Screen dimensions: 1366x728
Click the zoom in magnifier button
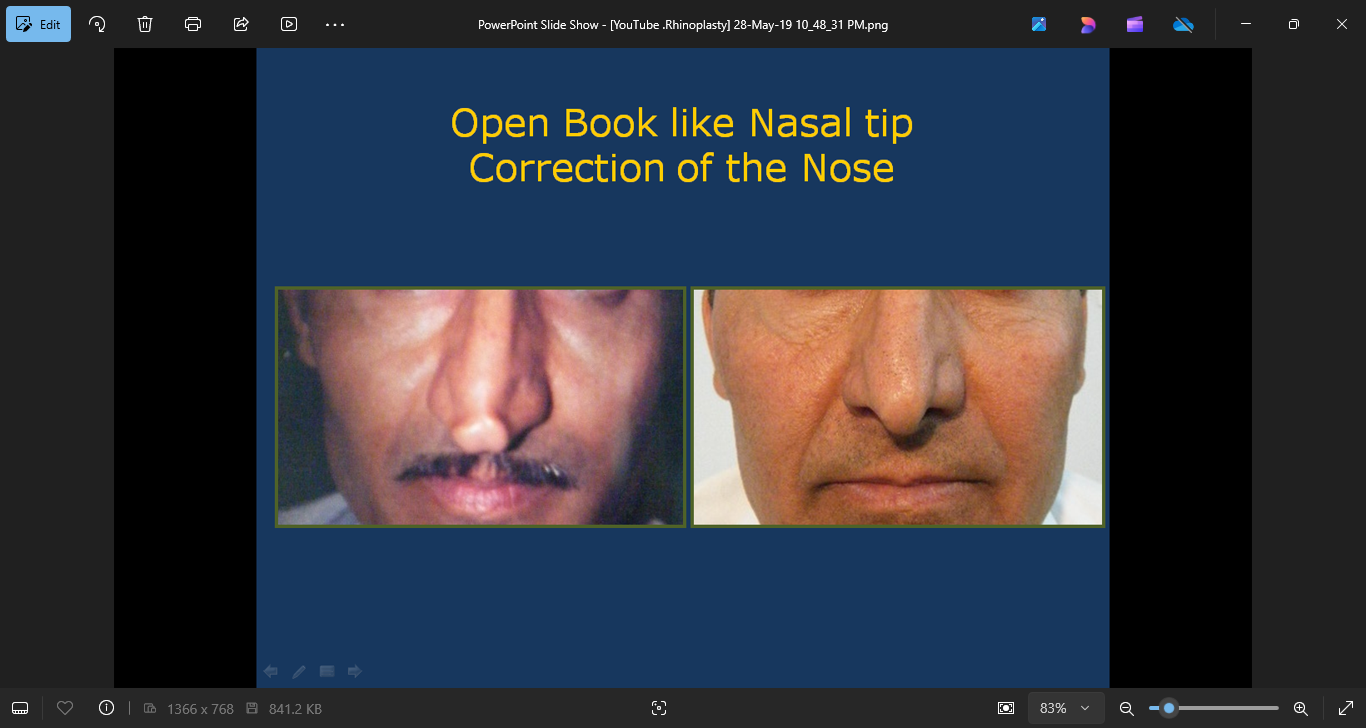click(x=1301, y=708)
